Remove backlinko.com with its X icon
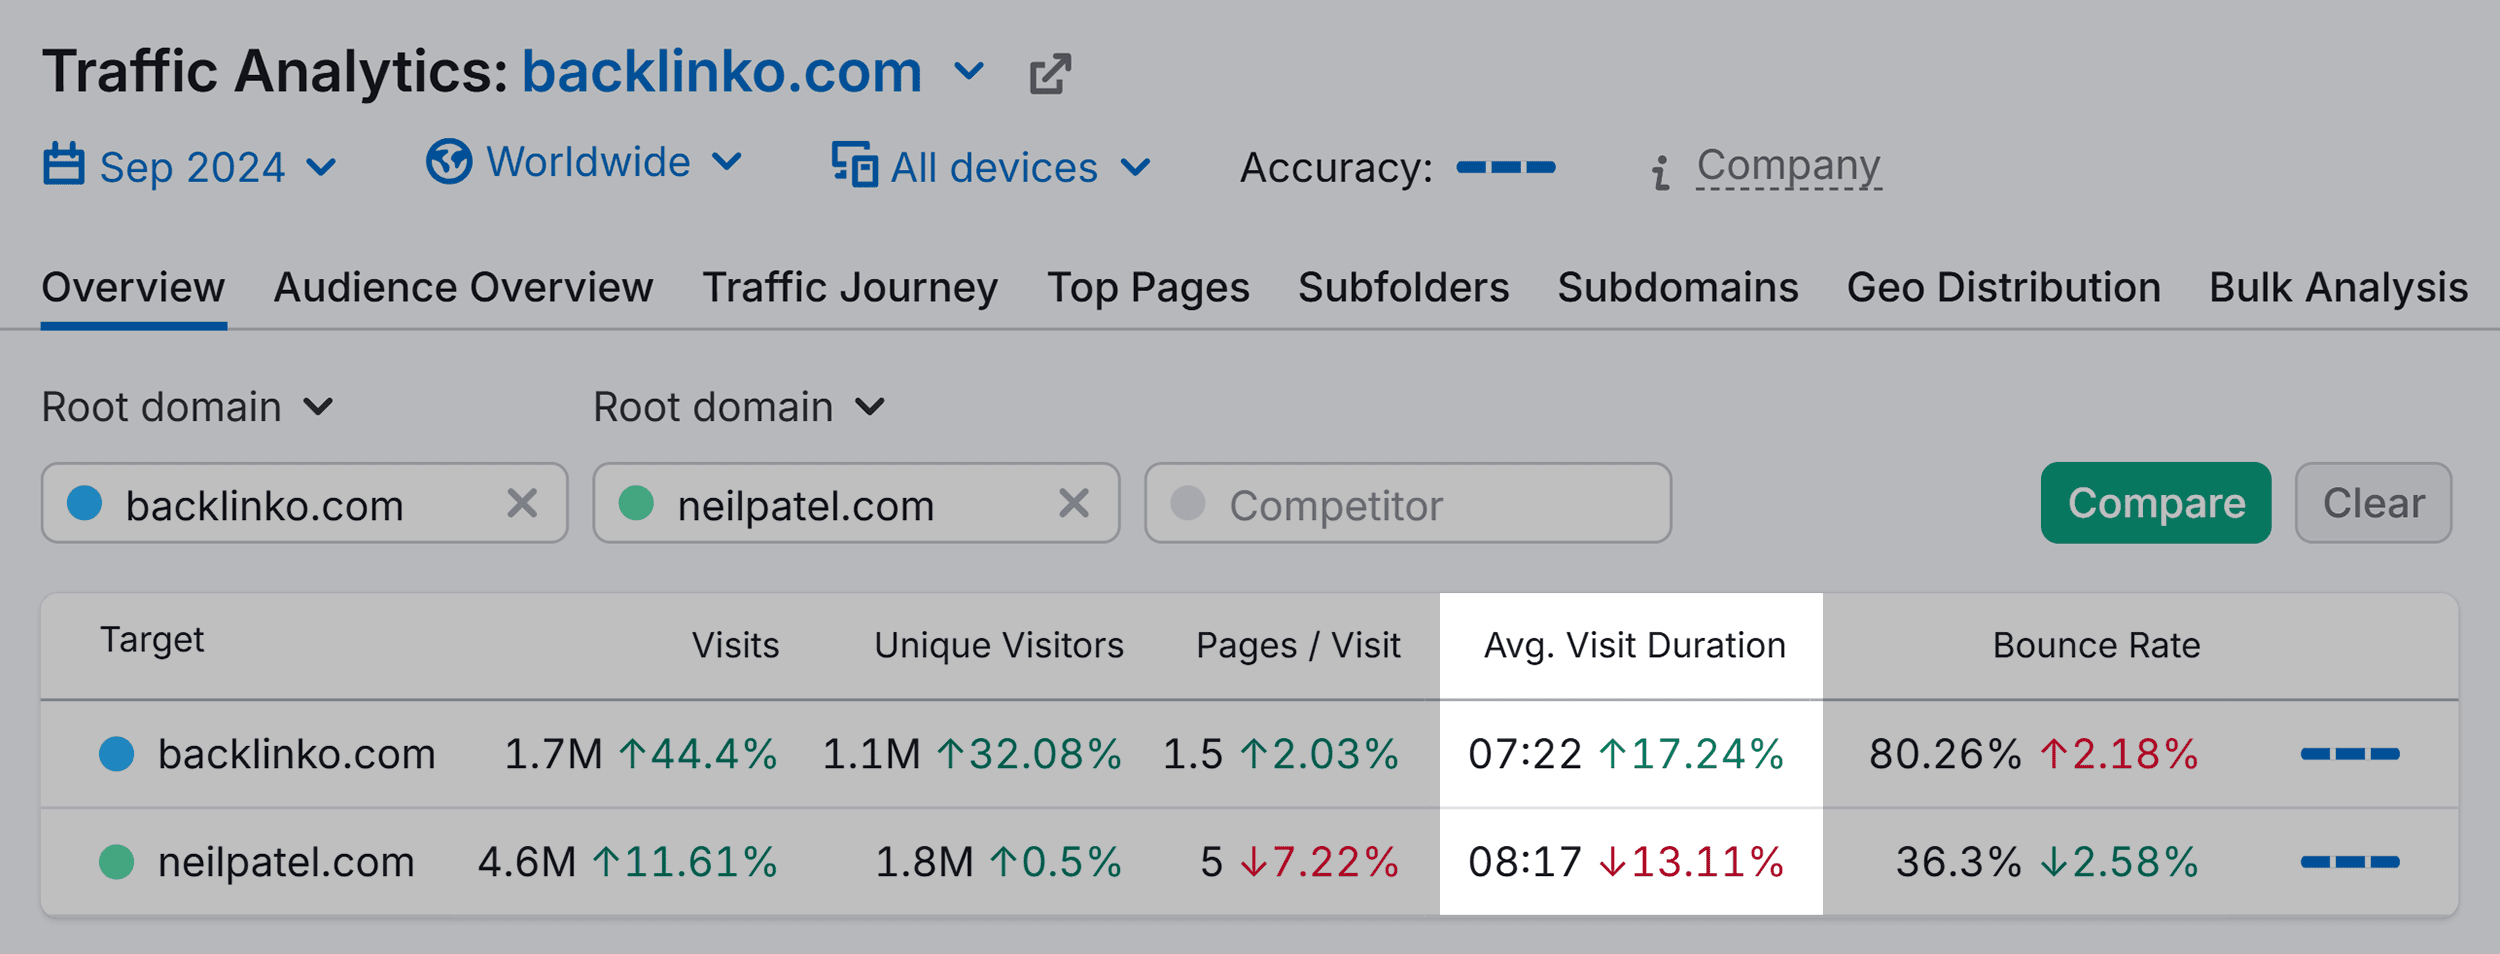 (x=522, y=502)
